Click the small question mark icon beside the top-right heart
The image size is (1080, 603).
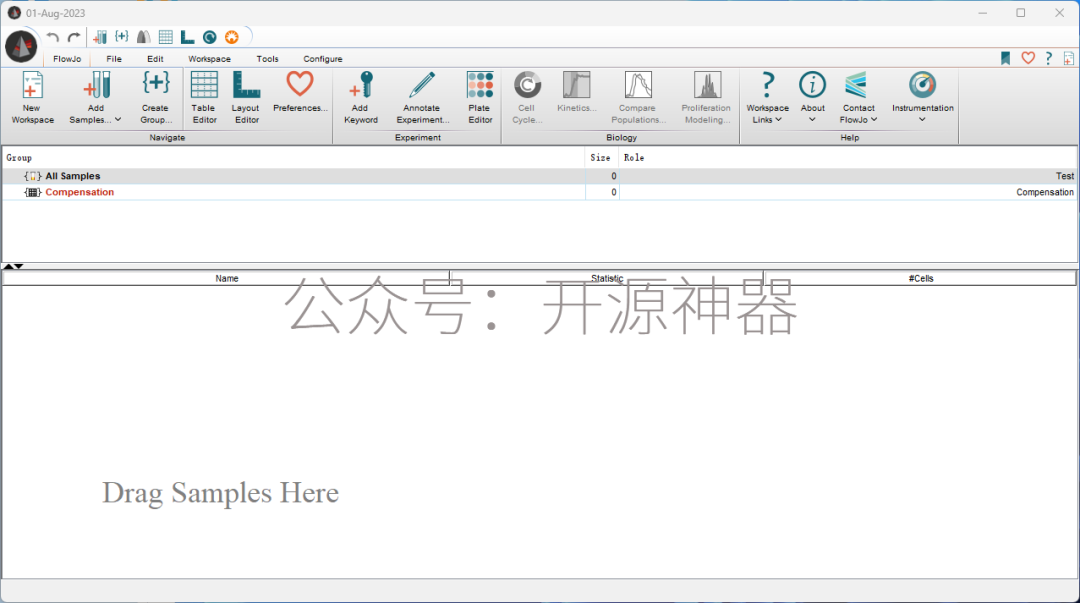pos(1048,59)
